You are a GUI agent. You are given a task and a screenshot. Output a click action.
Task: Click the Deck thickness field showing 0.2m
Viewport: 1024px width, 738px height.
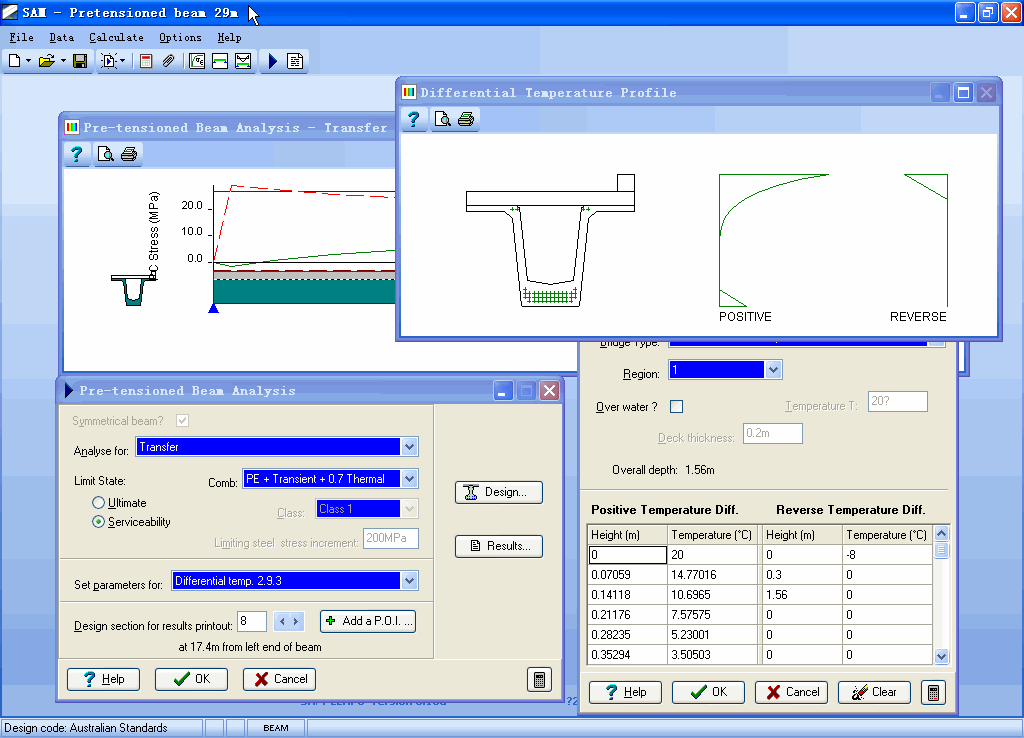tap(773, 434)
